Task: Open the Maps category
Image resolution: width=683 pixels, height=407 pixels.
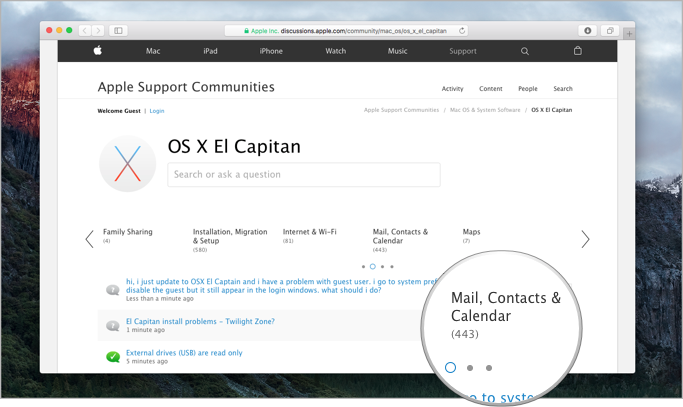Action: pyautogui.click(x=471, y=232)
